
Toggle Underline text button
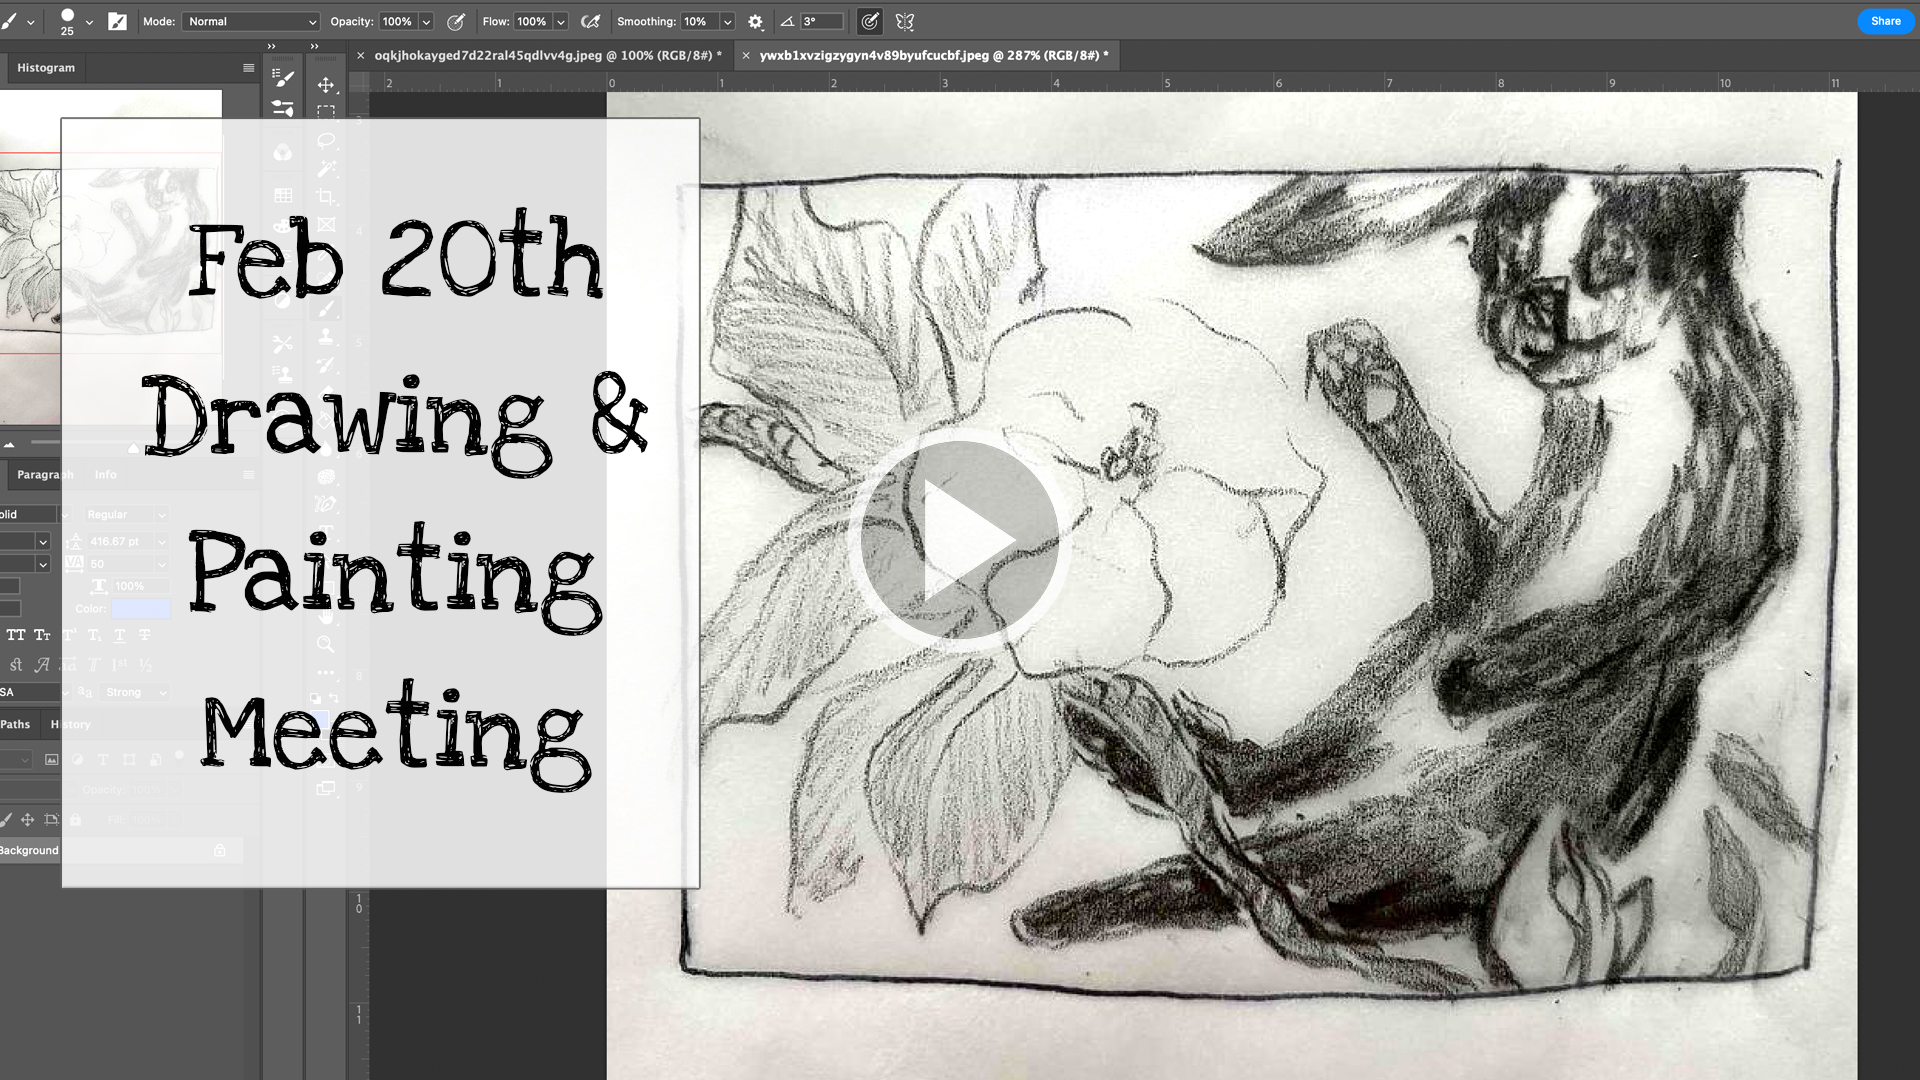(119, 635)
